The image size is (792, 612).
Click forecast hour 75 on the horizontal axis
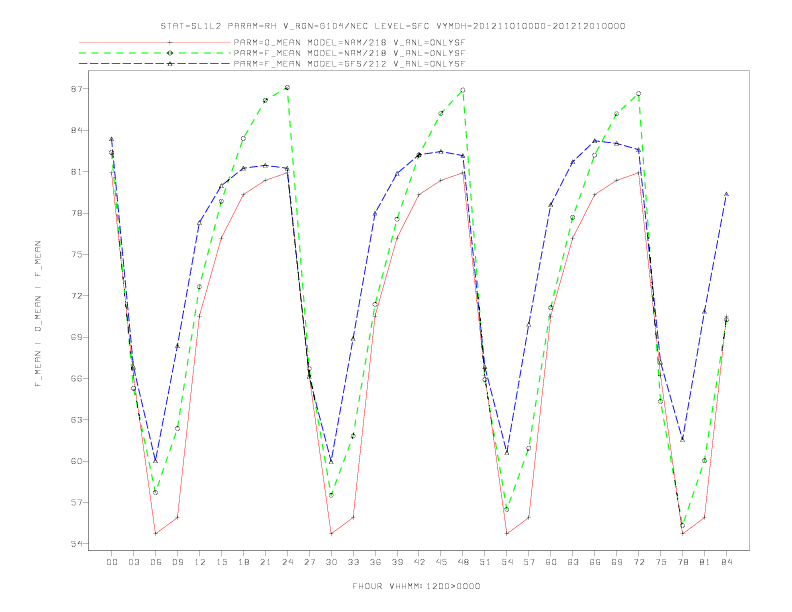pos(661,562)
